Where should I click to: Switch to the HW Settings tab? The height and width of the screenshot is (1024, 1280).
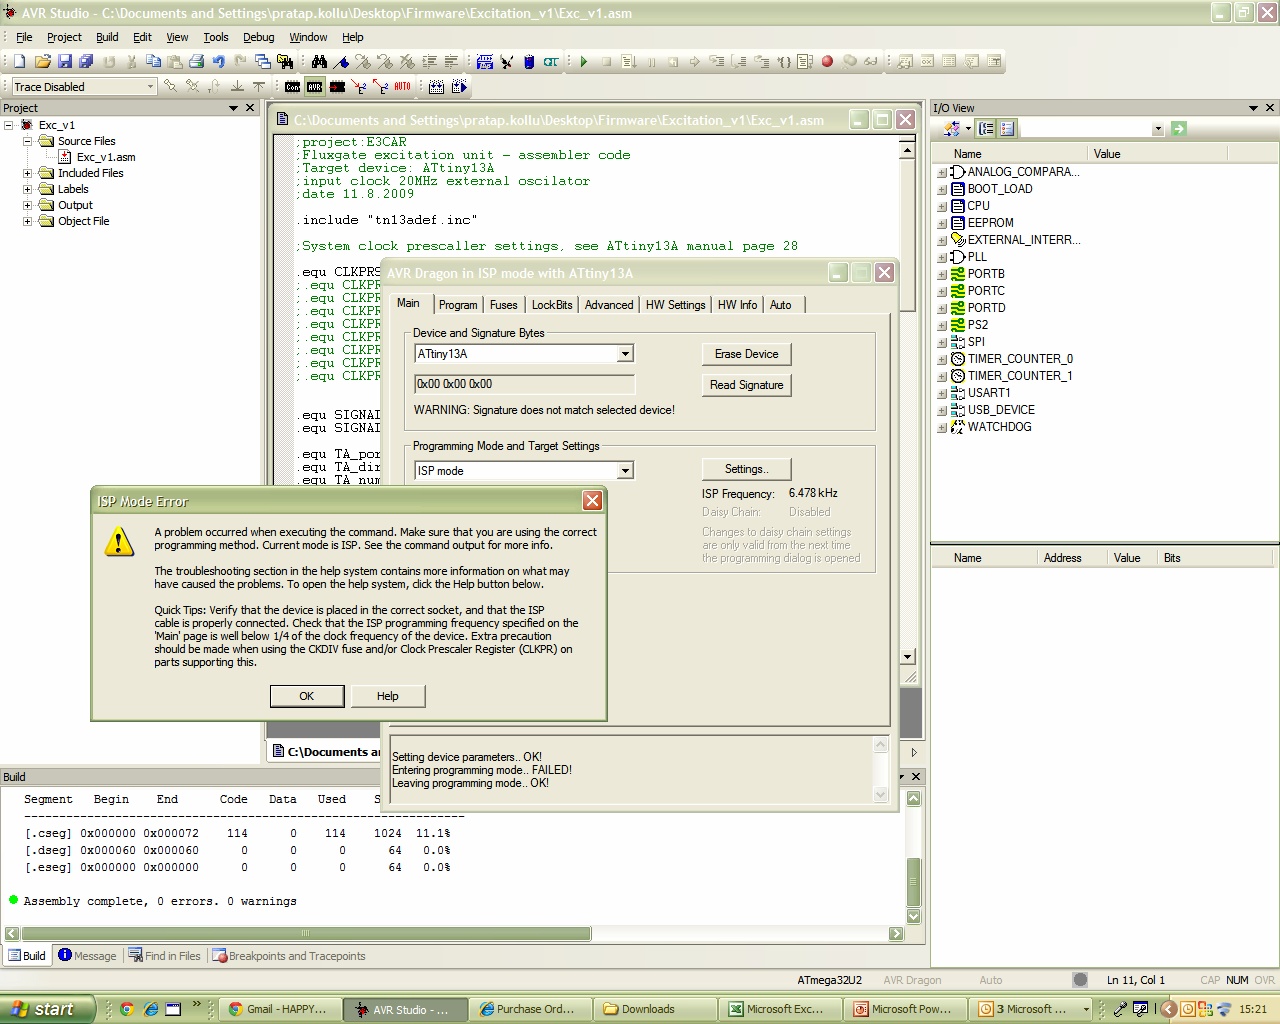[675, 305]
